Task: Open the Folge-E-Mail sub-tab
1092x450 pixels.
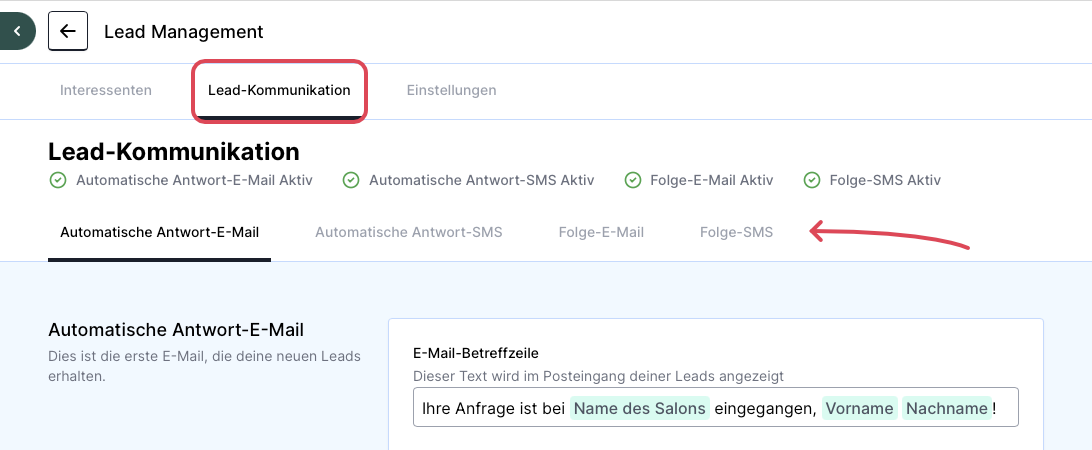Action: pos(601,233)
